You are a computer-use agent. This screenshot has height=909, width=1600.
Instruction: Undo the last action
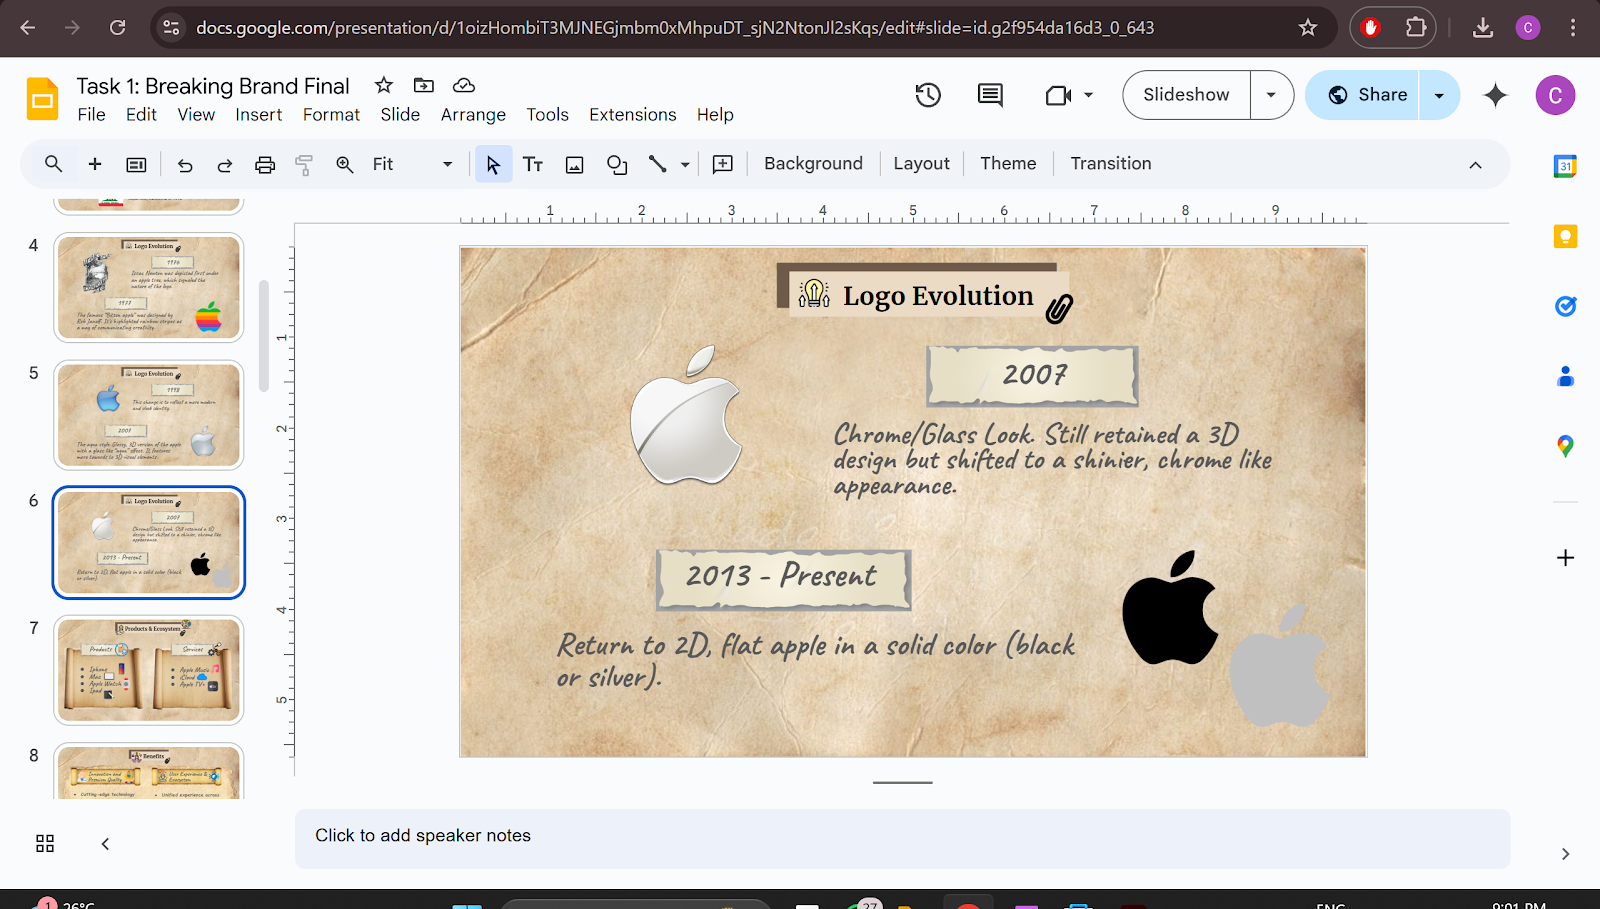coord(185,165)
